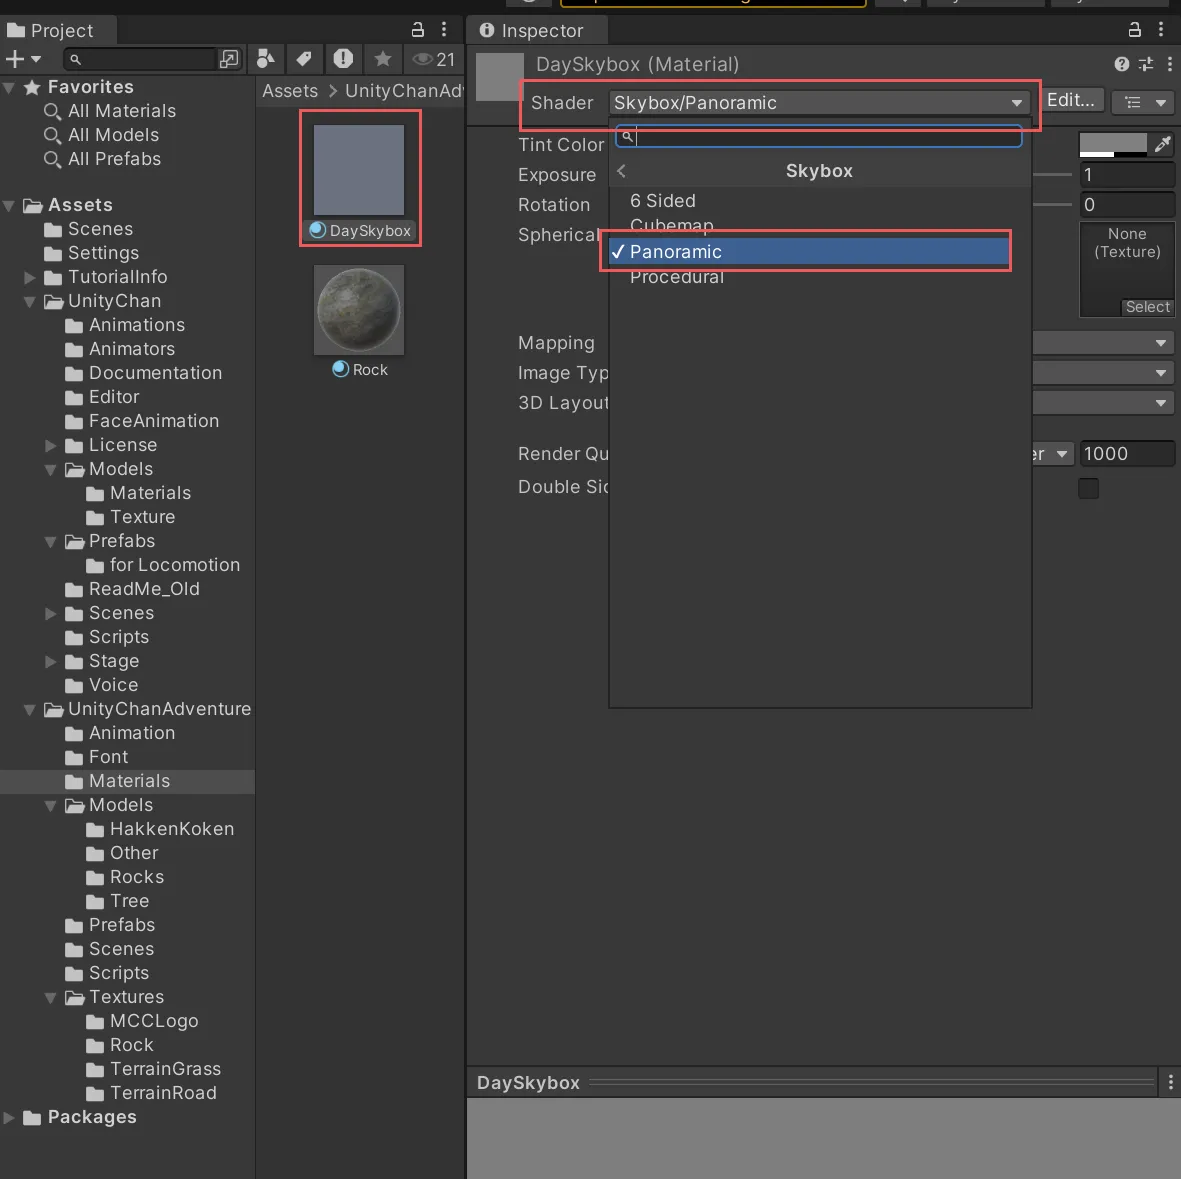Toggle the Project panel lock
Screen dimensions: 1181x1179
[418, 30]
